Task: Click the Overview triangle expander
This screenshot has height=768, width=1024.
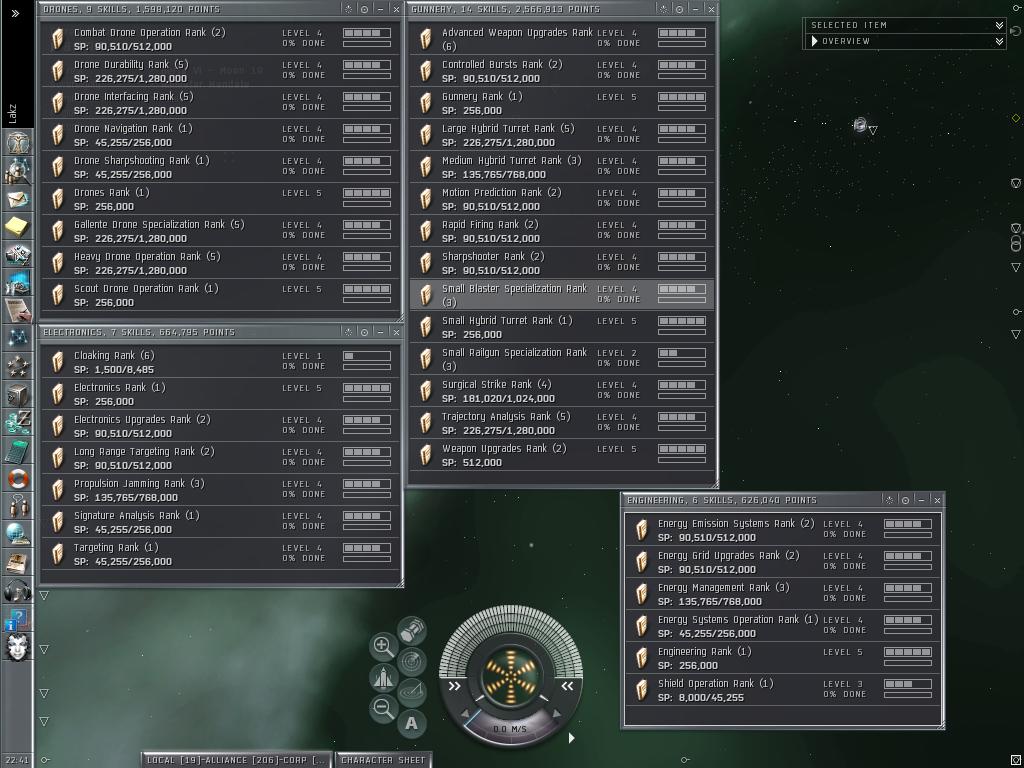Action: (814, 40)
